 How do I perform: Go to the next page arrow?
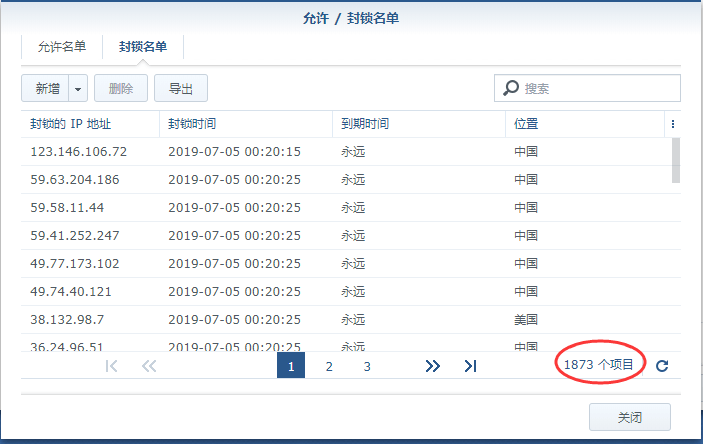[x=432, y=366]
